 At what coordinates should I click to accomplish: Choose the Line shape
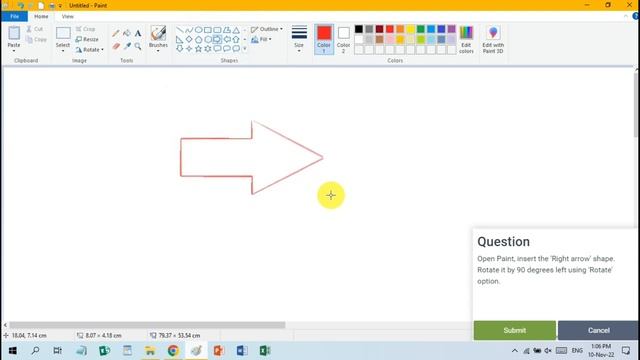[x=180, y=30]
